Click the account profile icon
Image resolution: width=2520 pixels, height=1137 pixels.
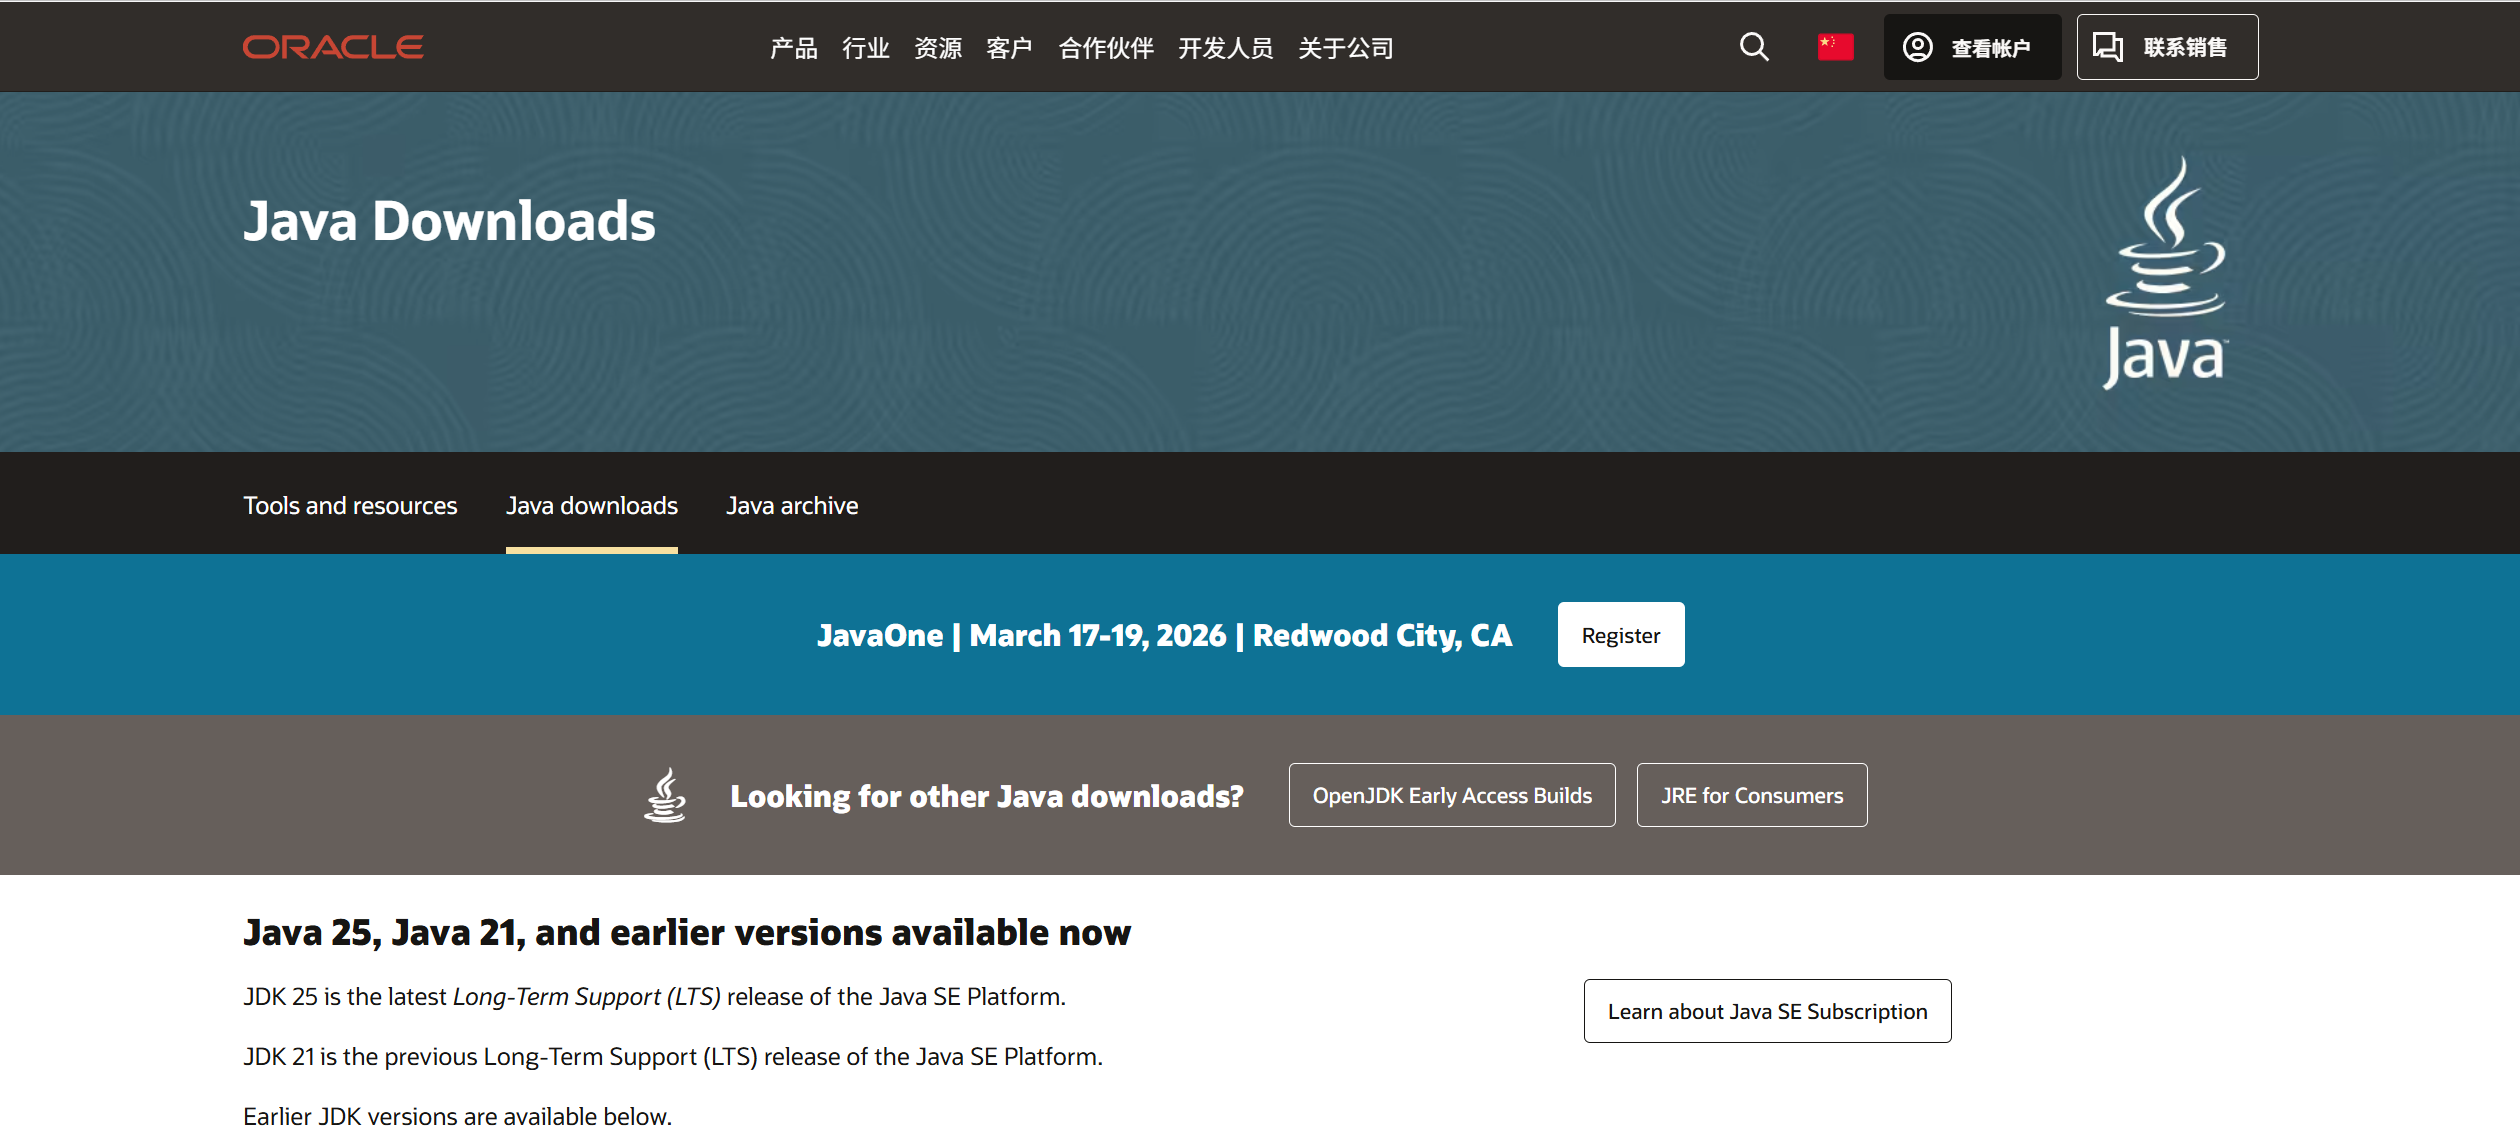click(1917, 47)
